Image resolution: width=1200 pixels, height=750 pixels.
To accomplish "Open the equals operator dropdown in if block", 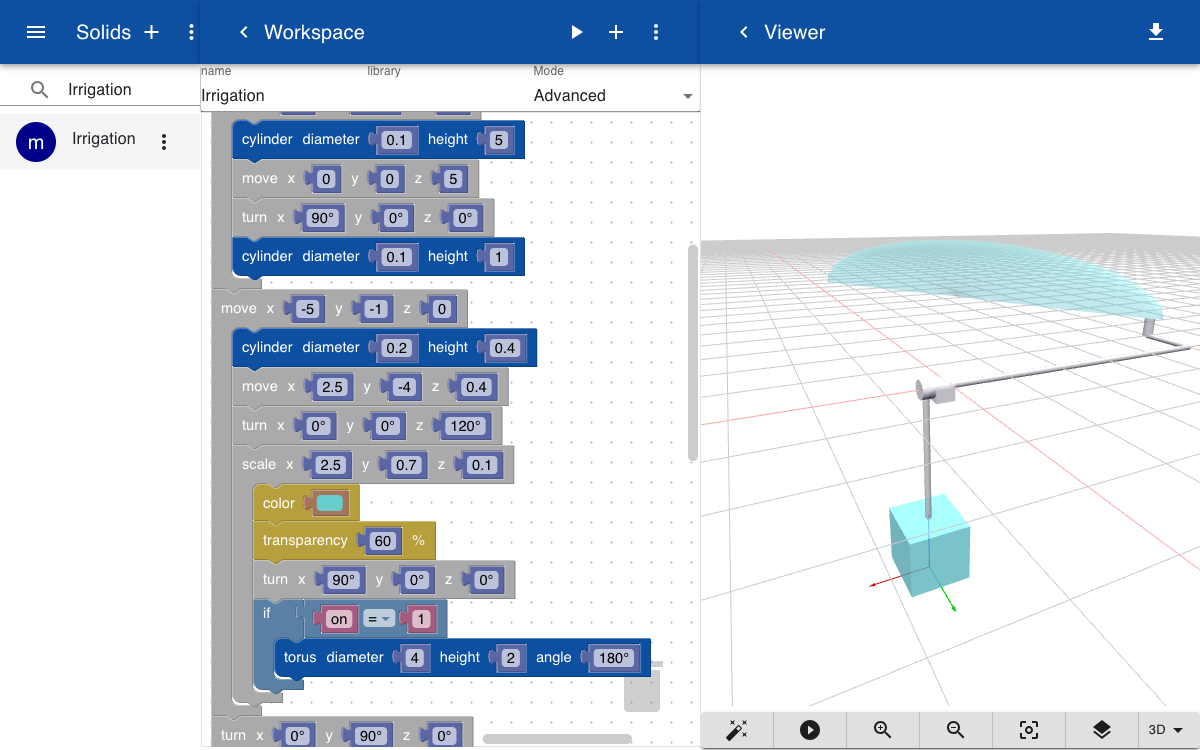I will (x=377, y=619).
